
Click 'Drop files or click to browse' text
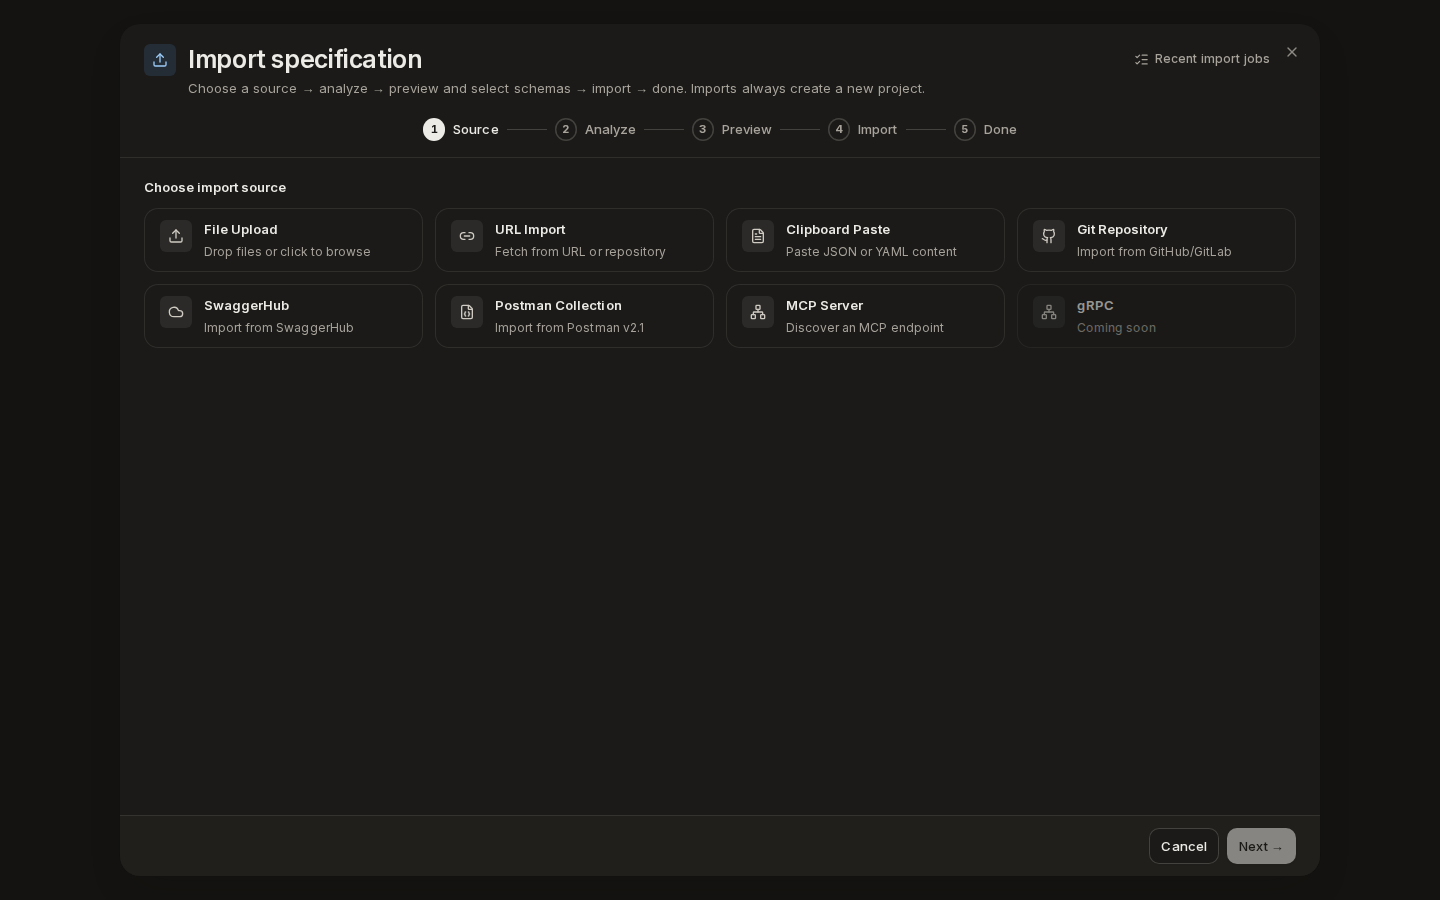[x=287, y=252]
